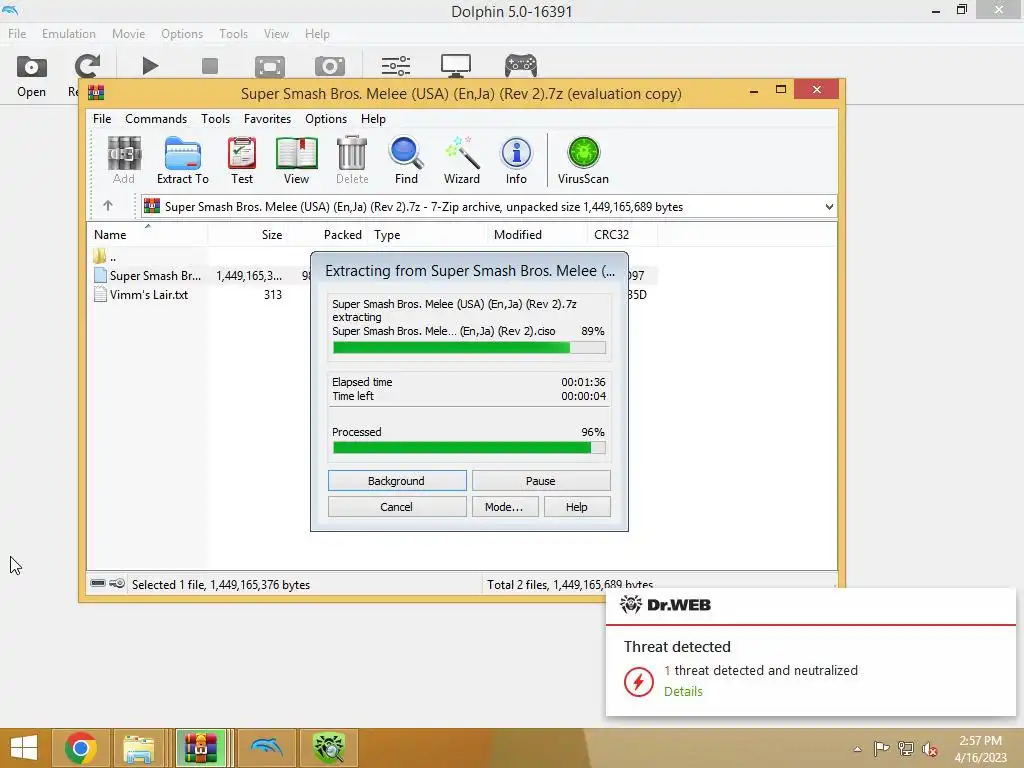Open Dolphin View menu
Image resolution: width=1024 pixels, height=768 pixels.
pyautogui.click(x=276, y=34)
